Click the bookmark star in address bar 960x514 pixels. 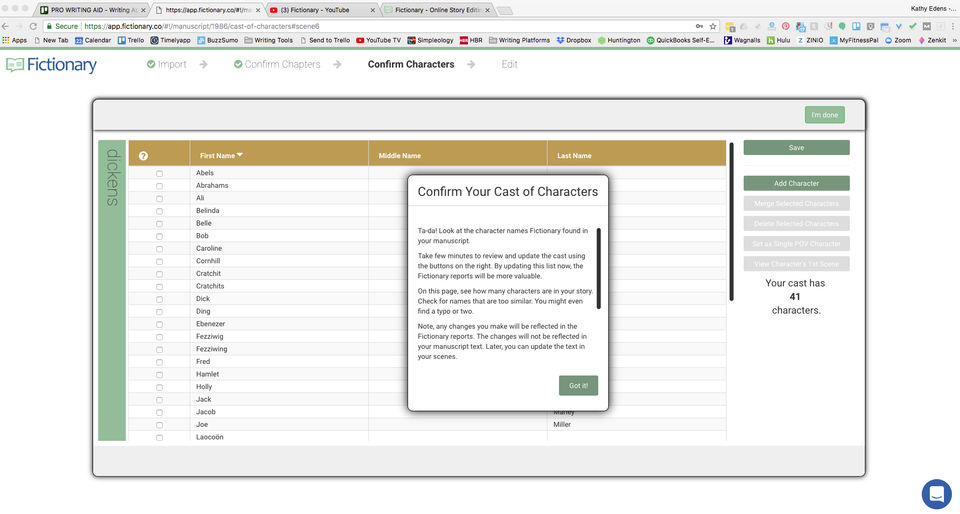(x=713, y=26)
